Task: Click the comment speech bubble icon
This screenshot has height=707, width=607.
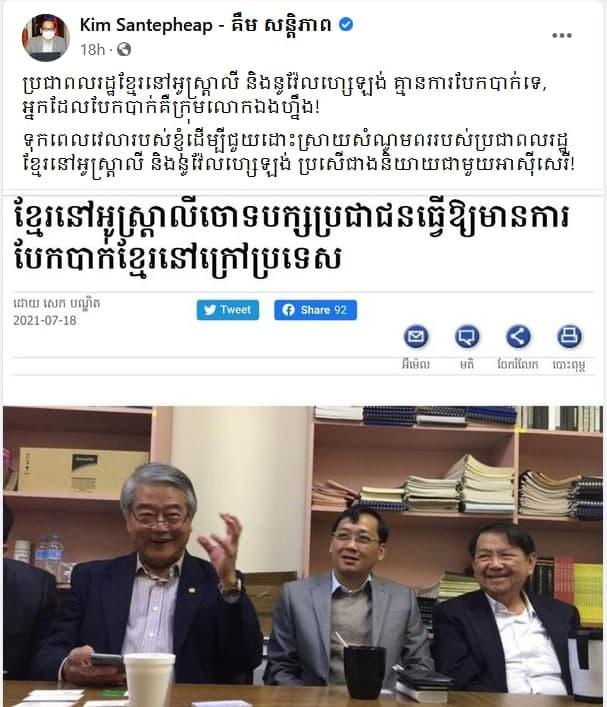Action: tap(467, 336)
